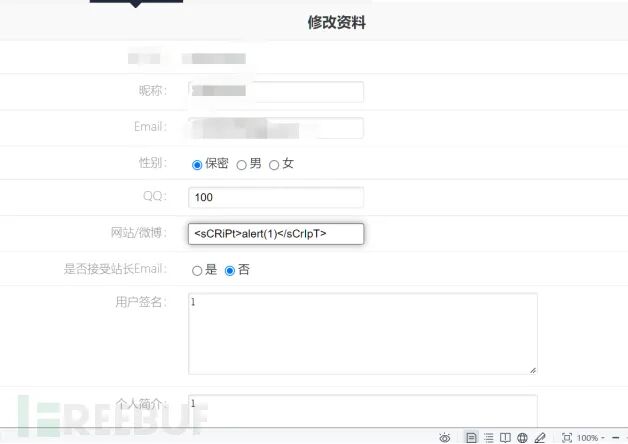
Task: Click the 网站/微博 label
Action: coord(139,232)
